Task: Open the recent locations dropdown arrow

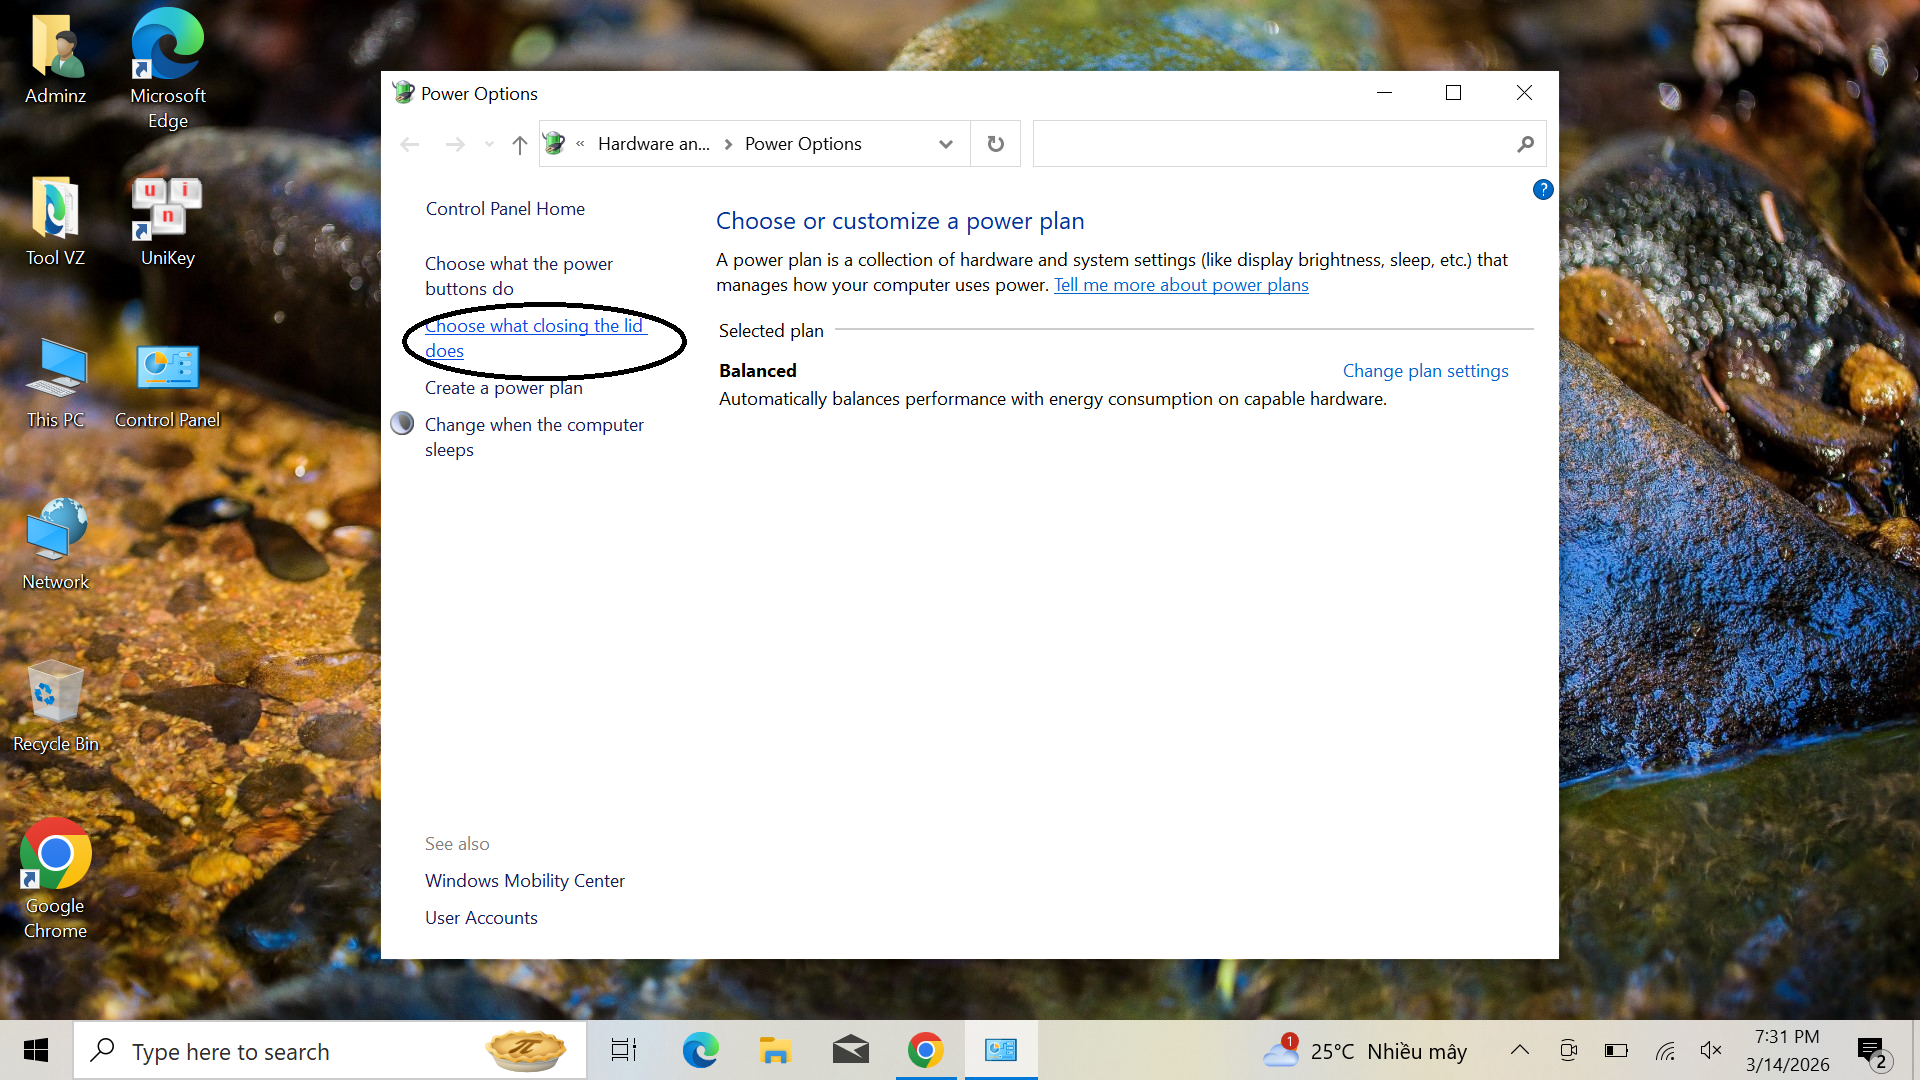Action: coord(489,145)
